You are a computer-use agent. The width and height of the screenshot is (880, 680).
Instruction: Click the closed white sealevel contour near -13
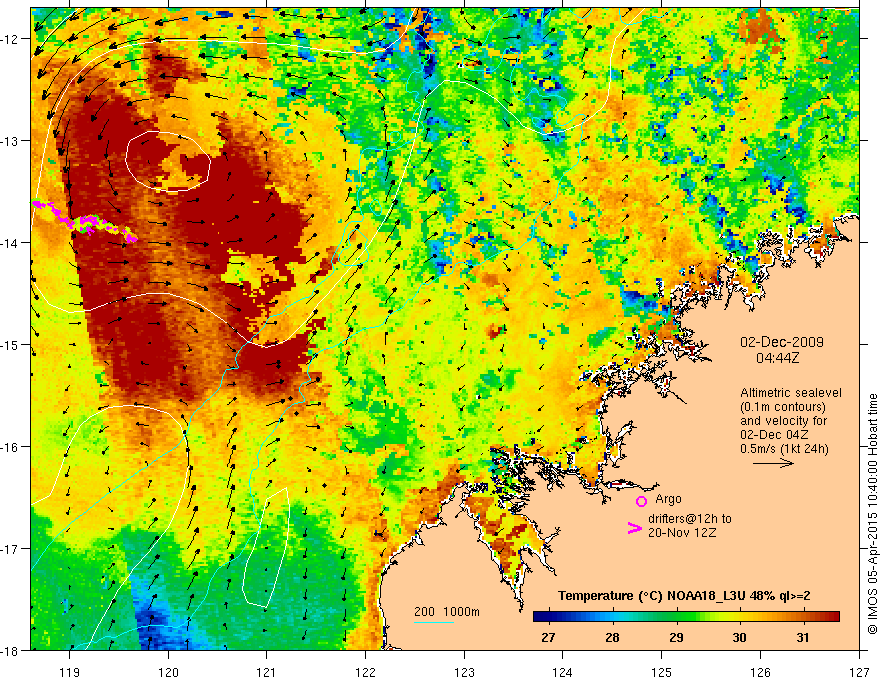point(168,162)
